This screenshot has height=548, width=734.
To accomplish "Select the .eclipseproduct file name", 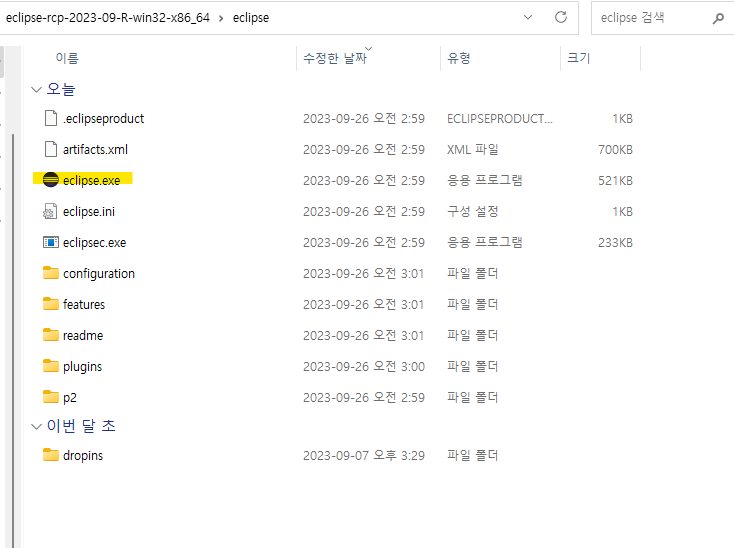I will tap(103, 119).
